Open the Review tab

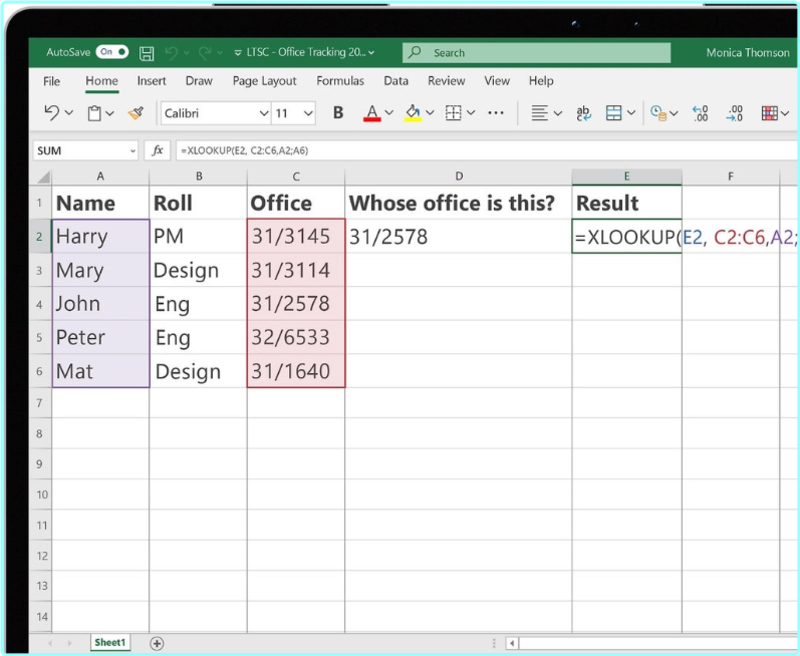pos(446,81)
